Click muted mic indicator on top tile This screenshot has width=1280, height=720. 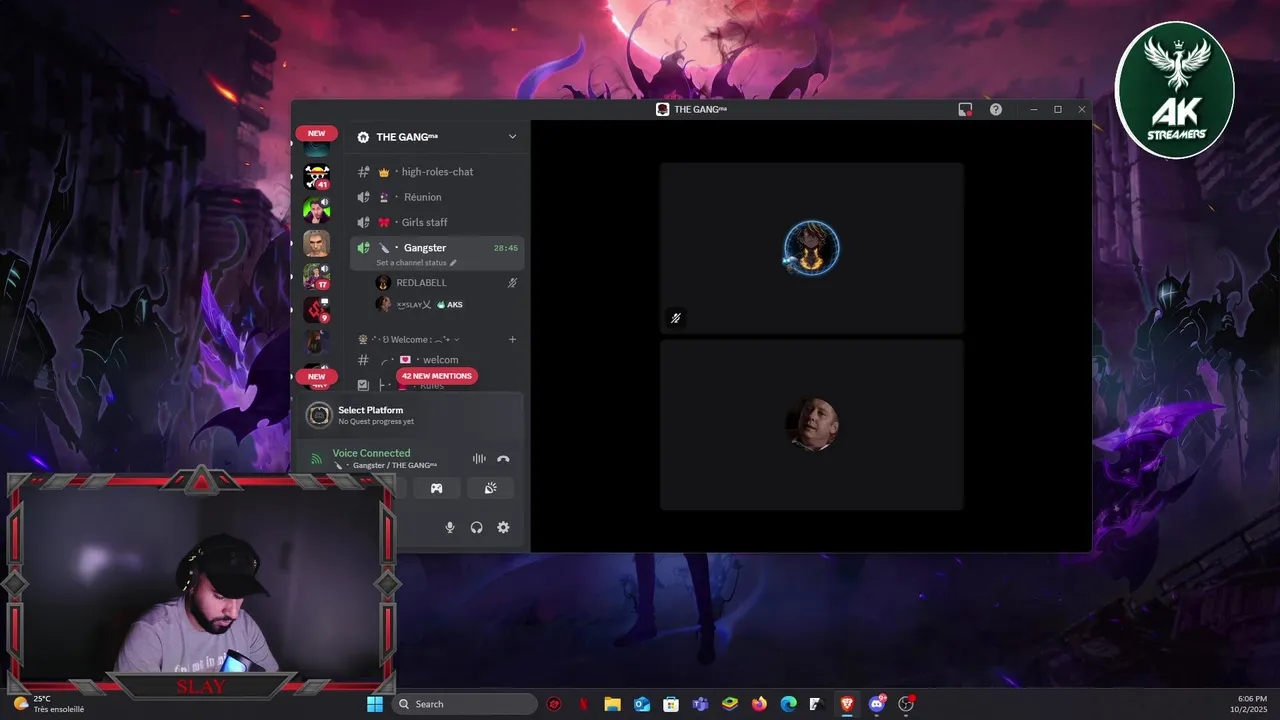coord(676,318)
